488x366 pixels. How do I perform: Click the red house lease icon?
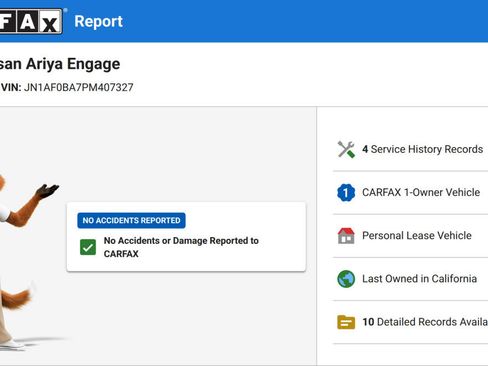point(346,236)
